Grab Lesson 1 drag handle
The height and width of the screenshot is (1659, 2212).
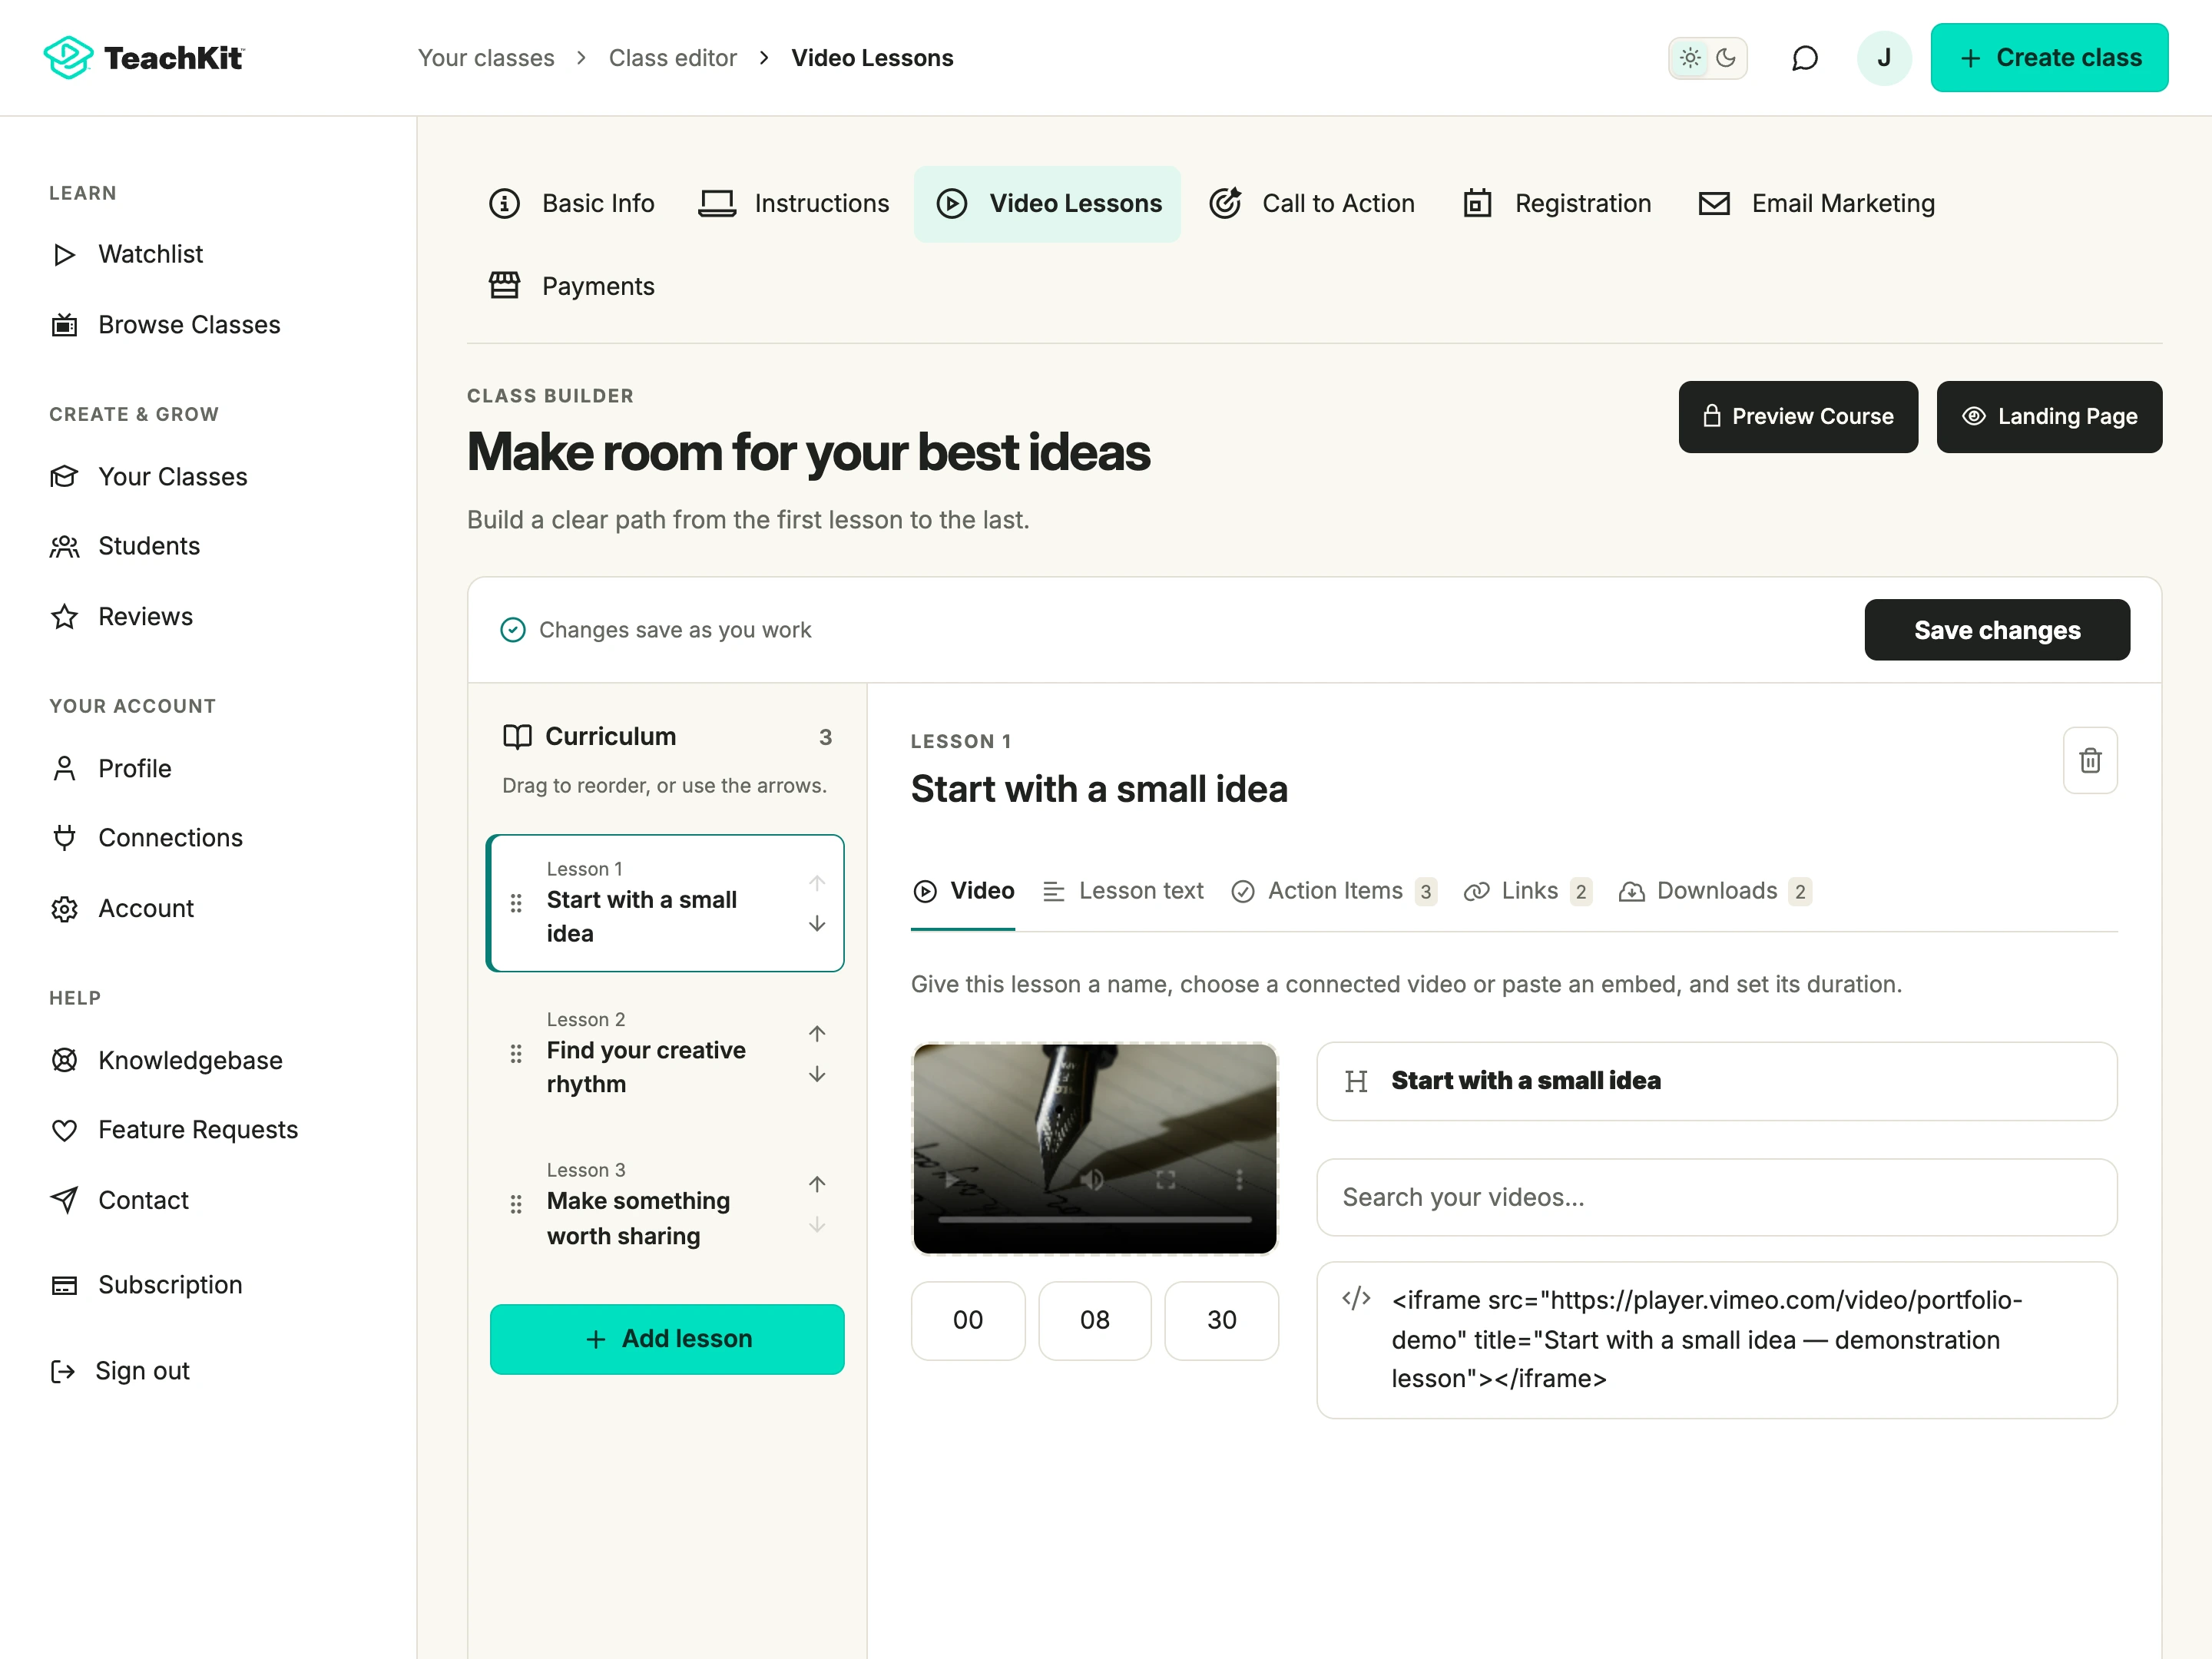516,903
